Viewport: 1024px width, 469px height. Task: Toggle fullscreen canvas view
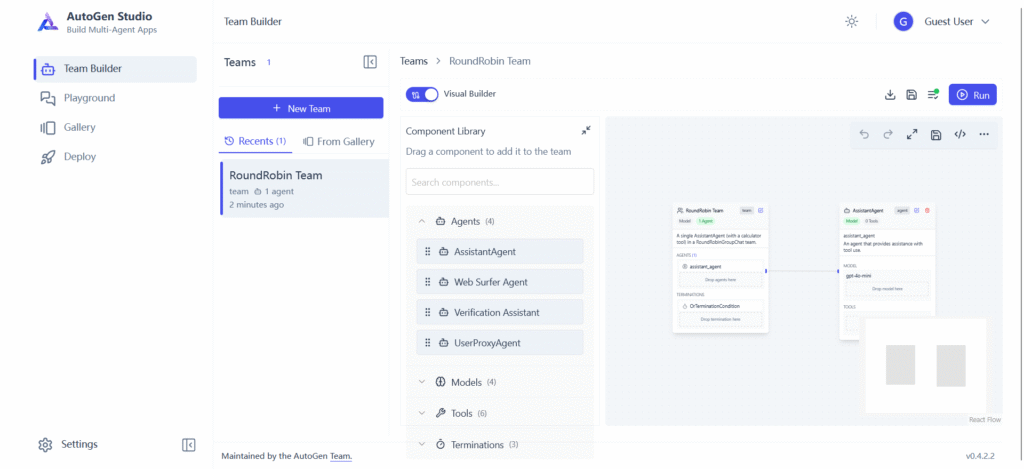912,135
